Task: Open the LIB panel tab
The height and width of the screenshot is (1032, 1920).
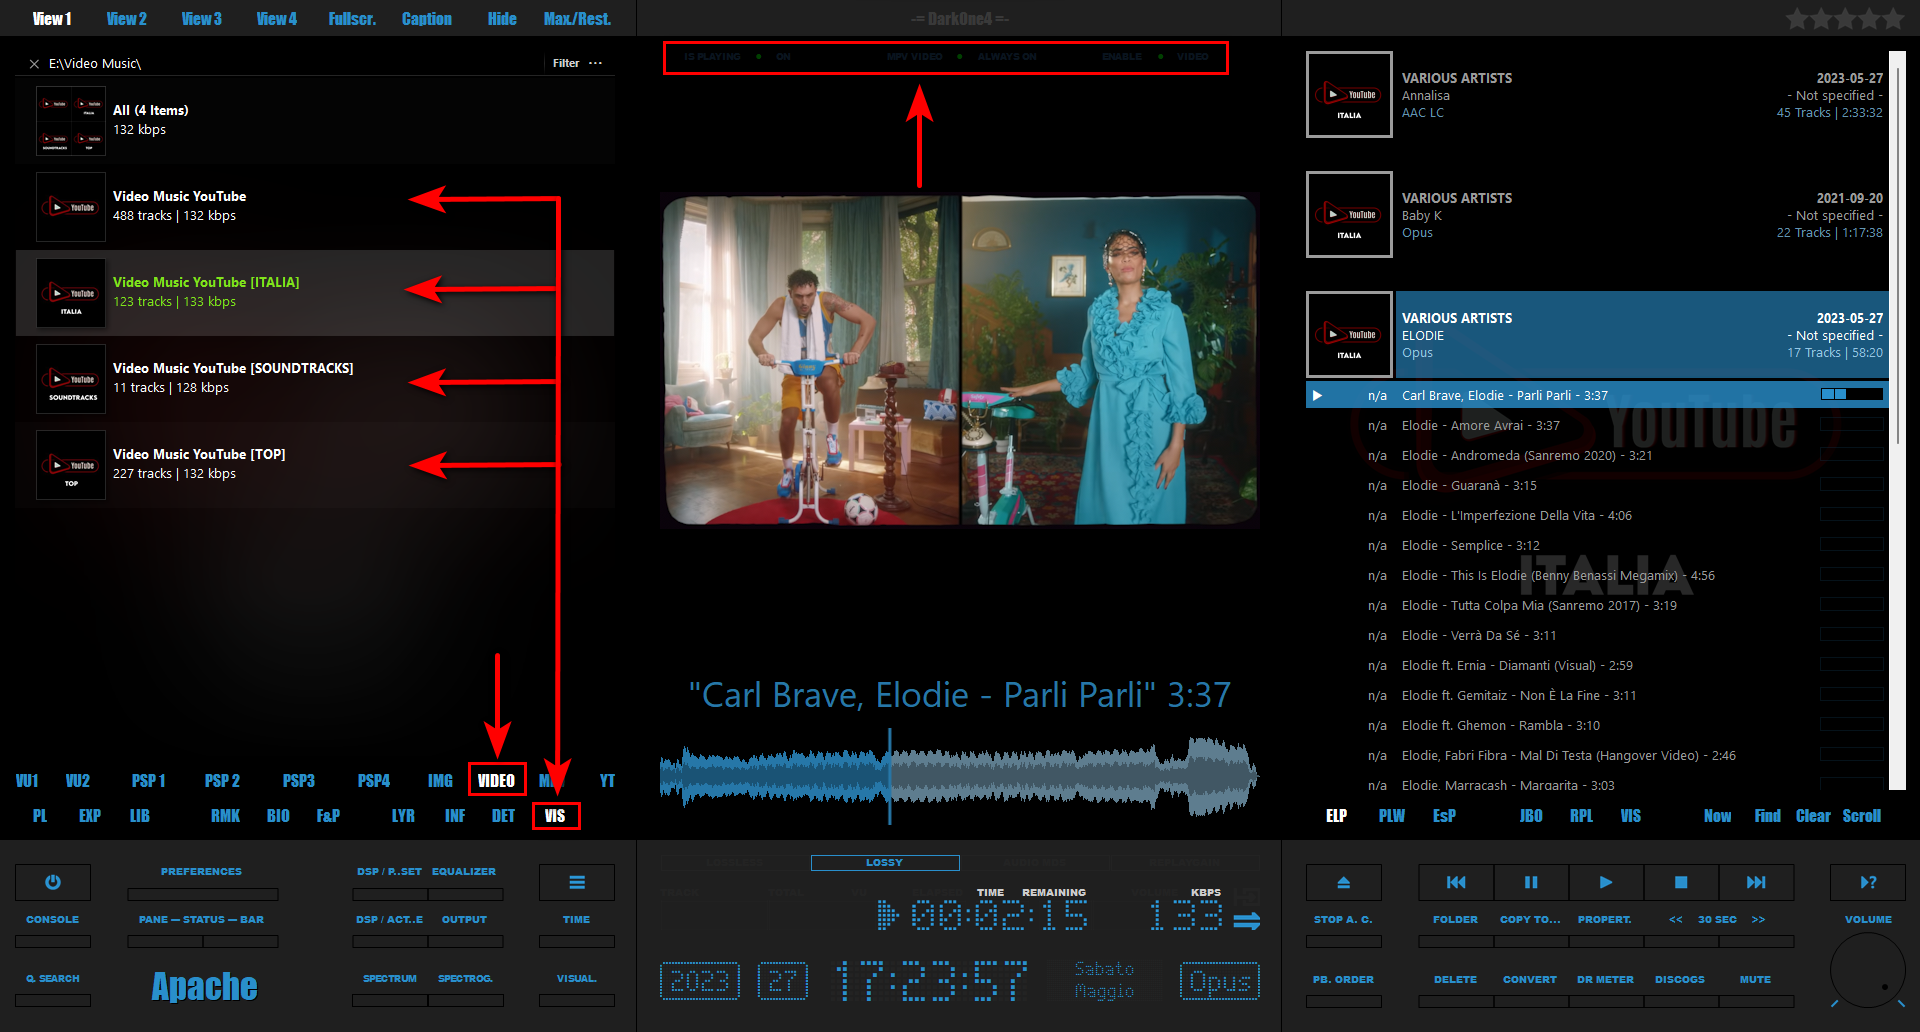Action: click(x=140, y=816)
